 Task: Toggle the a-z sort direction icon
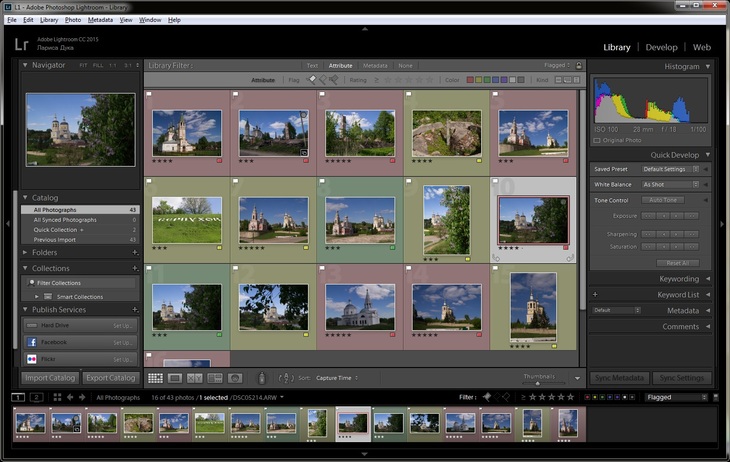pos(286,378)
